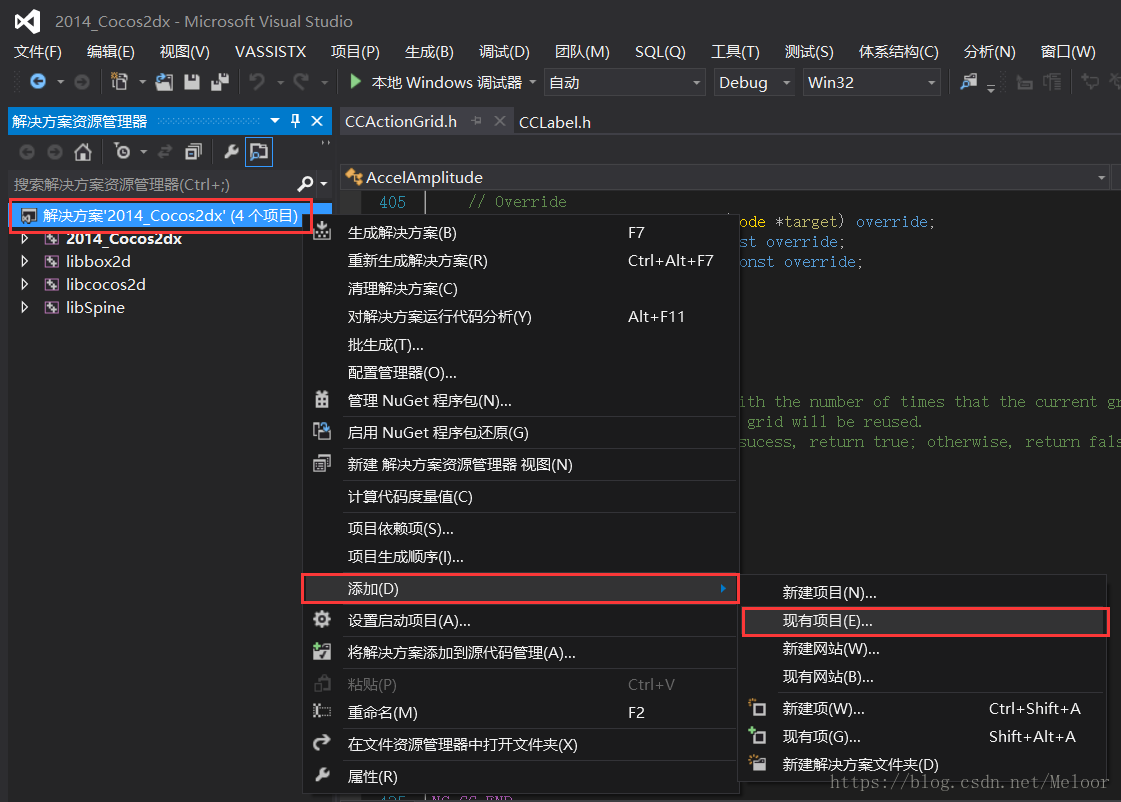Click the Properties wrench icon in Solution Explorer toolbar
Screen dimensions: 1121x802
point(231,152)
